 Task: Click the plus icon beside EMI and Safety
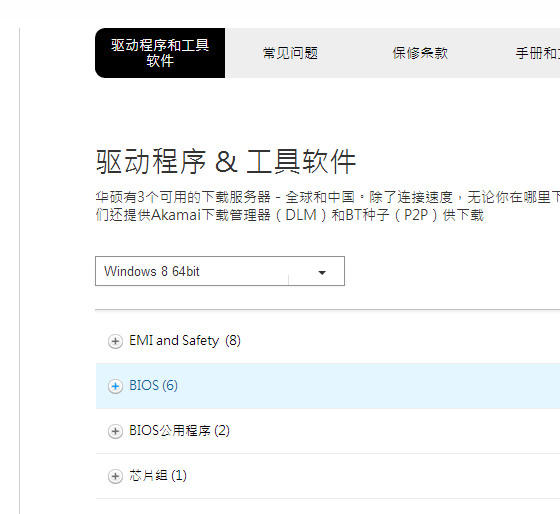[115, 341]
